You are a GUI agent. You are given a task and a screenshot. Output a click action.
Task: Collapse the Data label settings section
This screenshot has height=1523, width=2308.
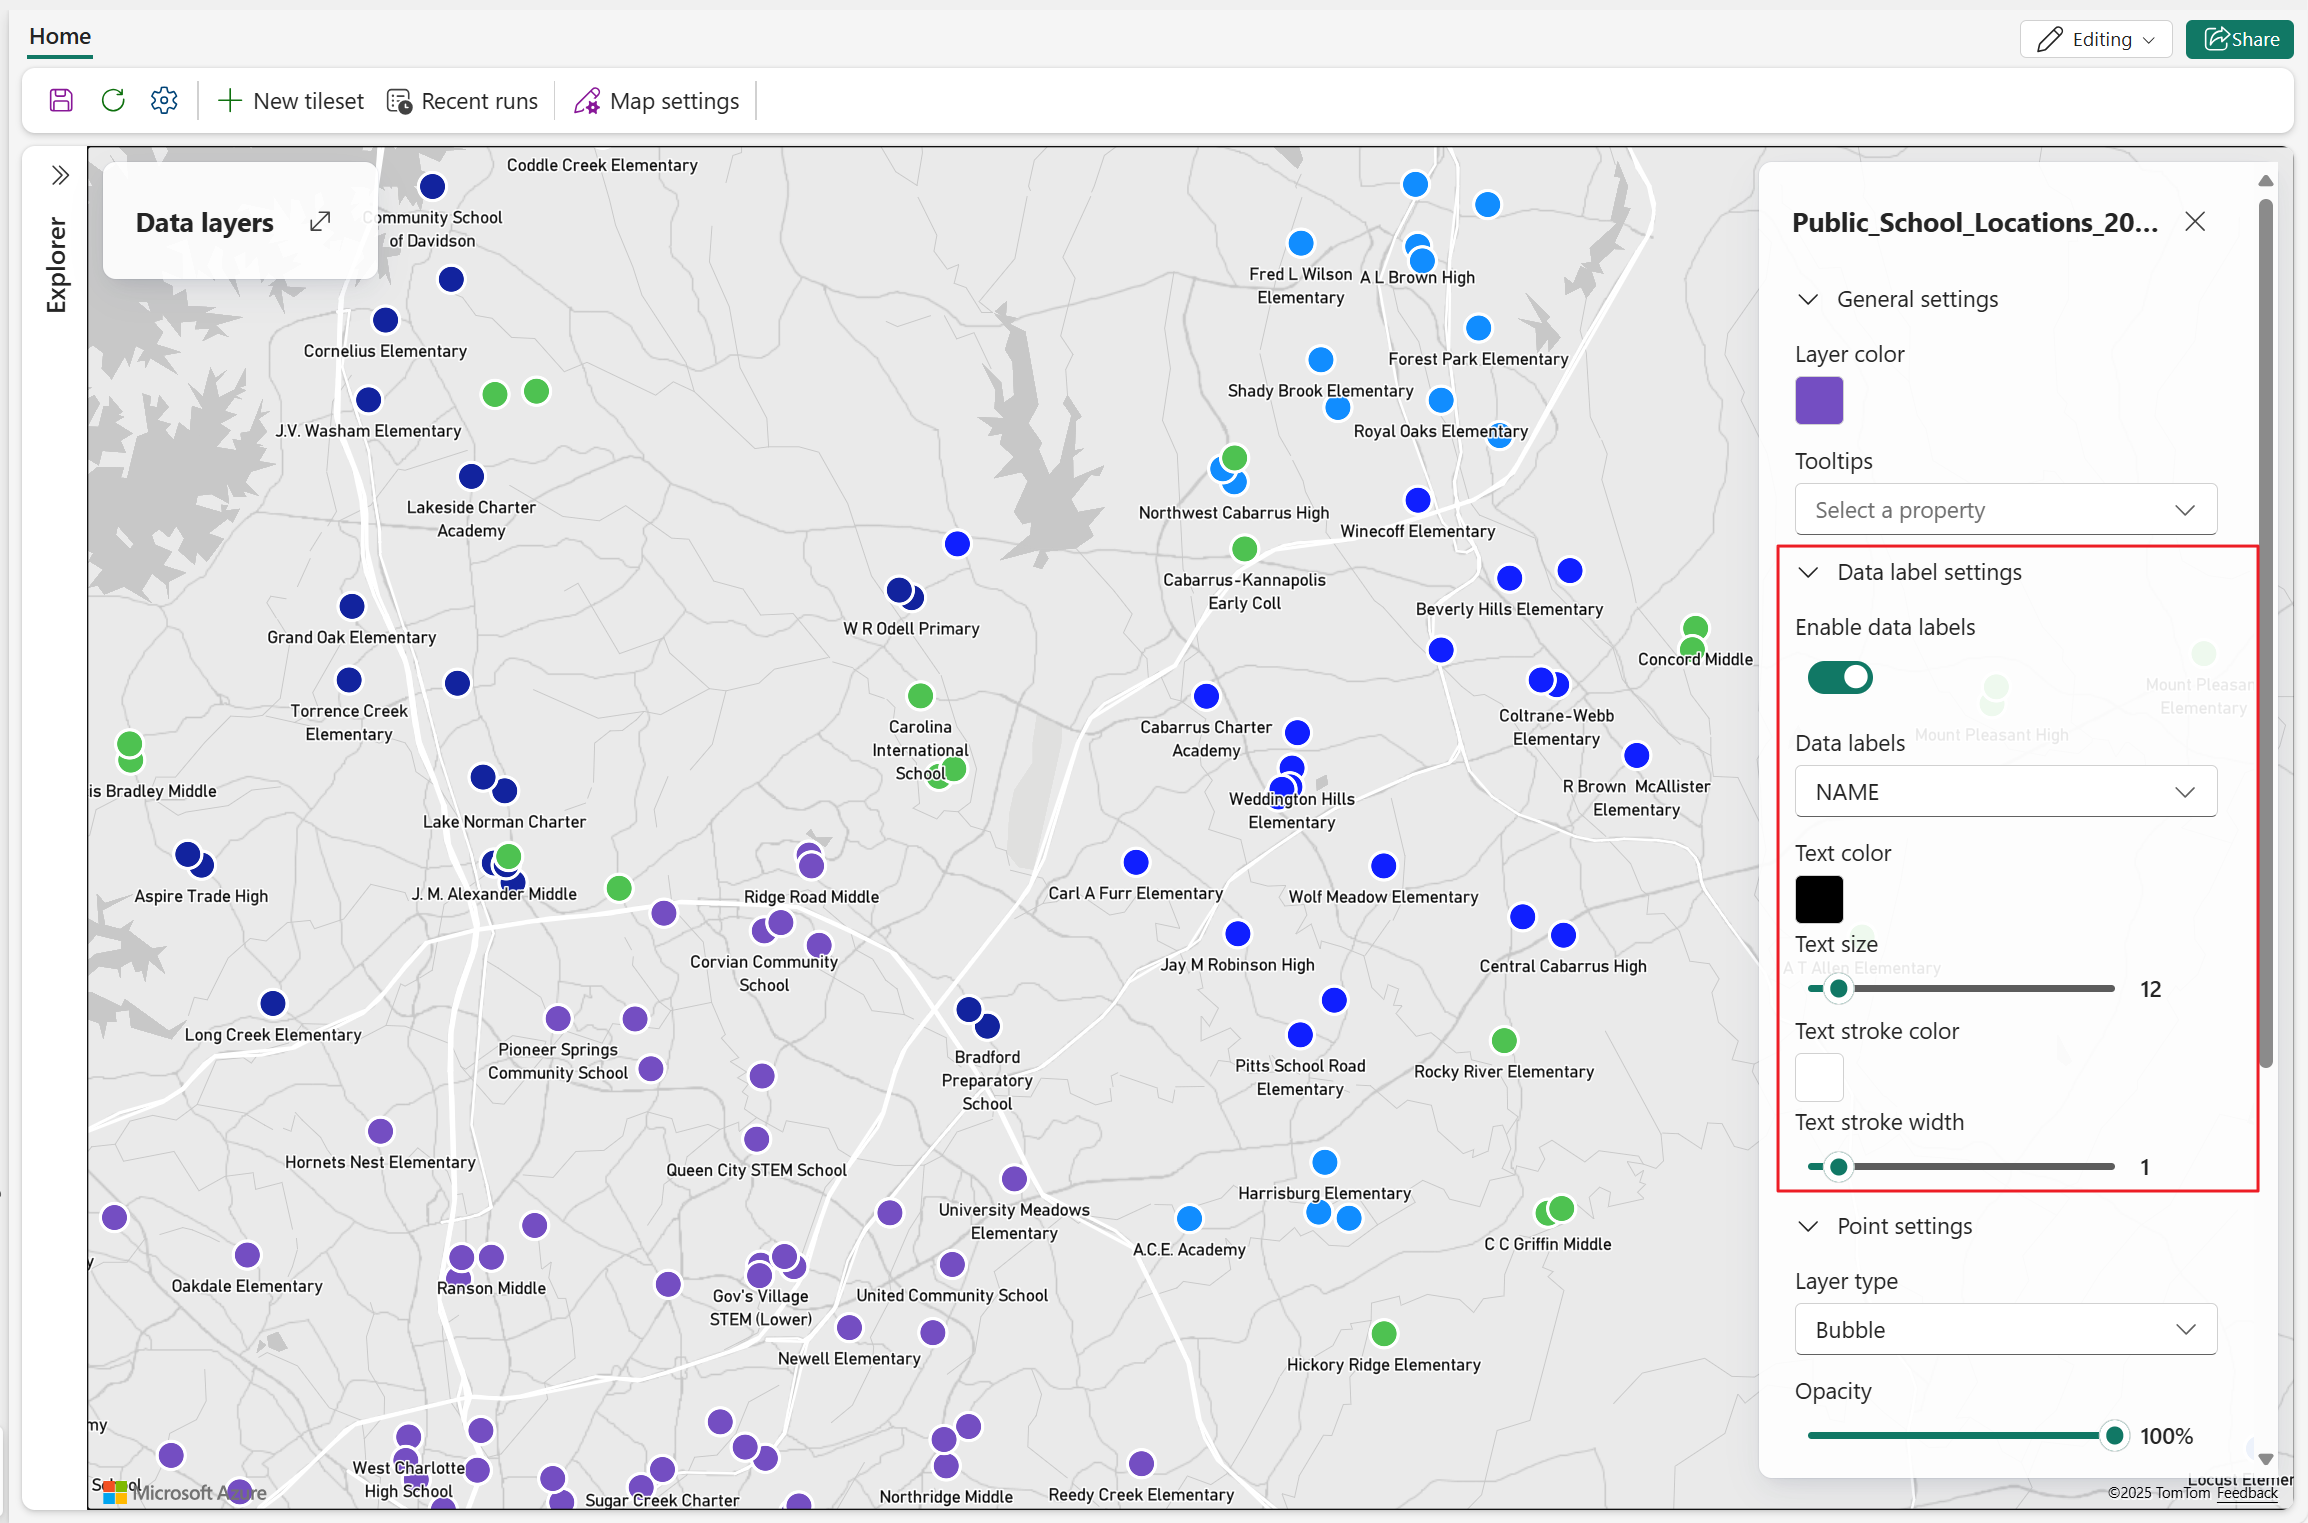[1807, 572]
